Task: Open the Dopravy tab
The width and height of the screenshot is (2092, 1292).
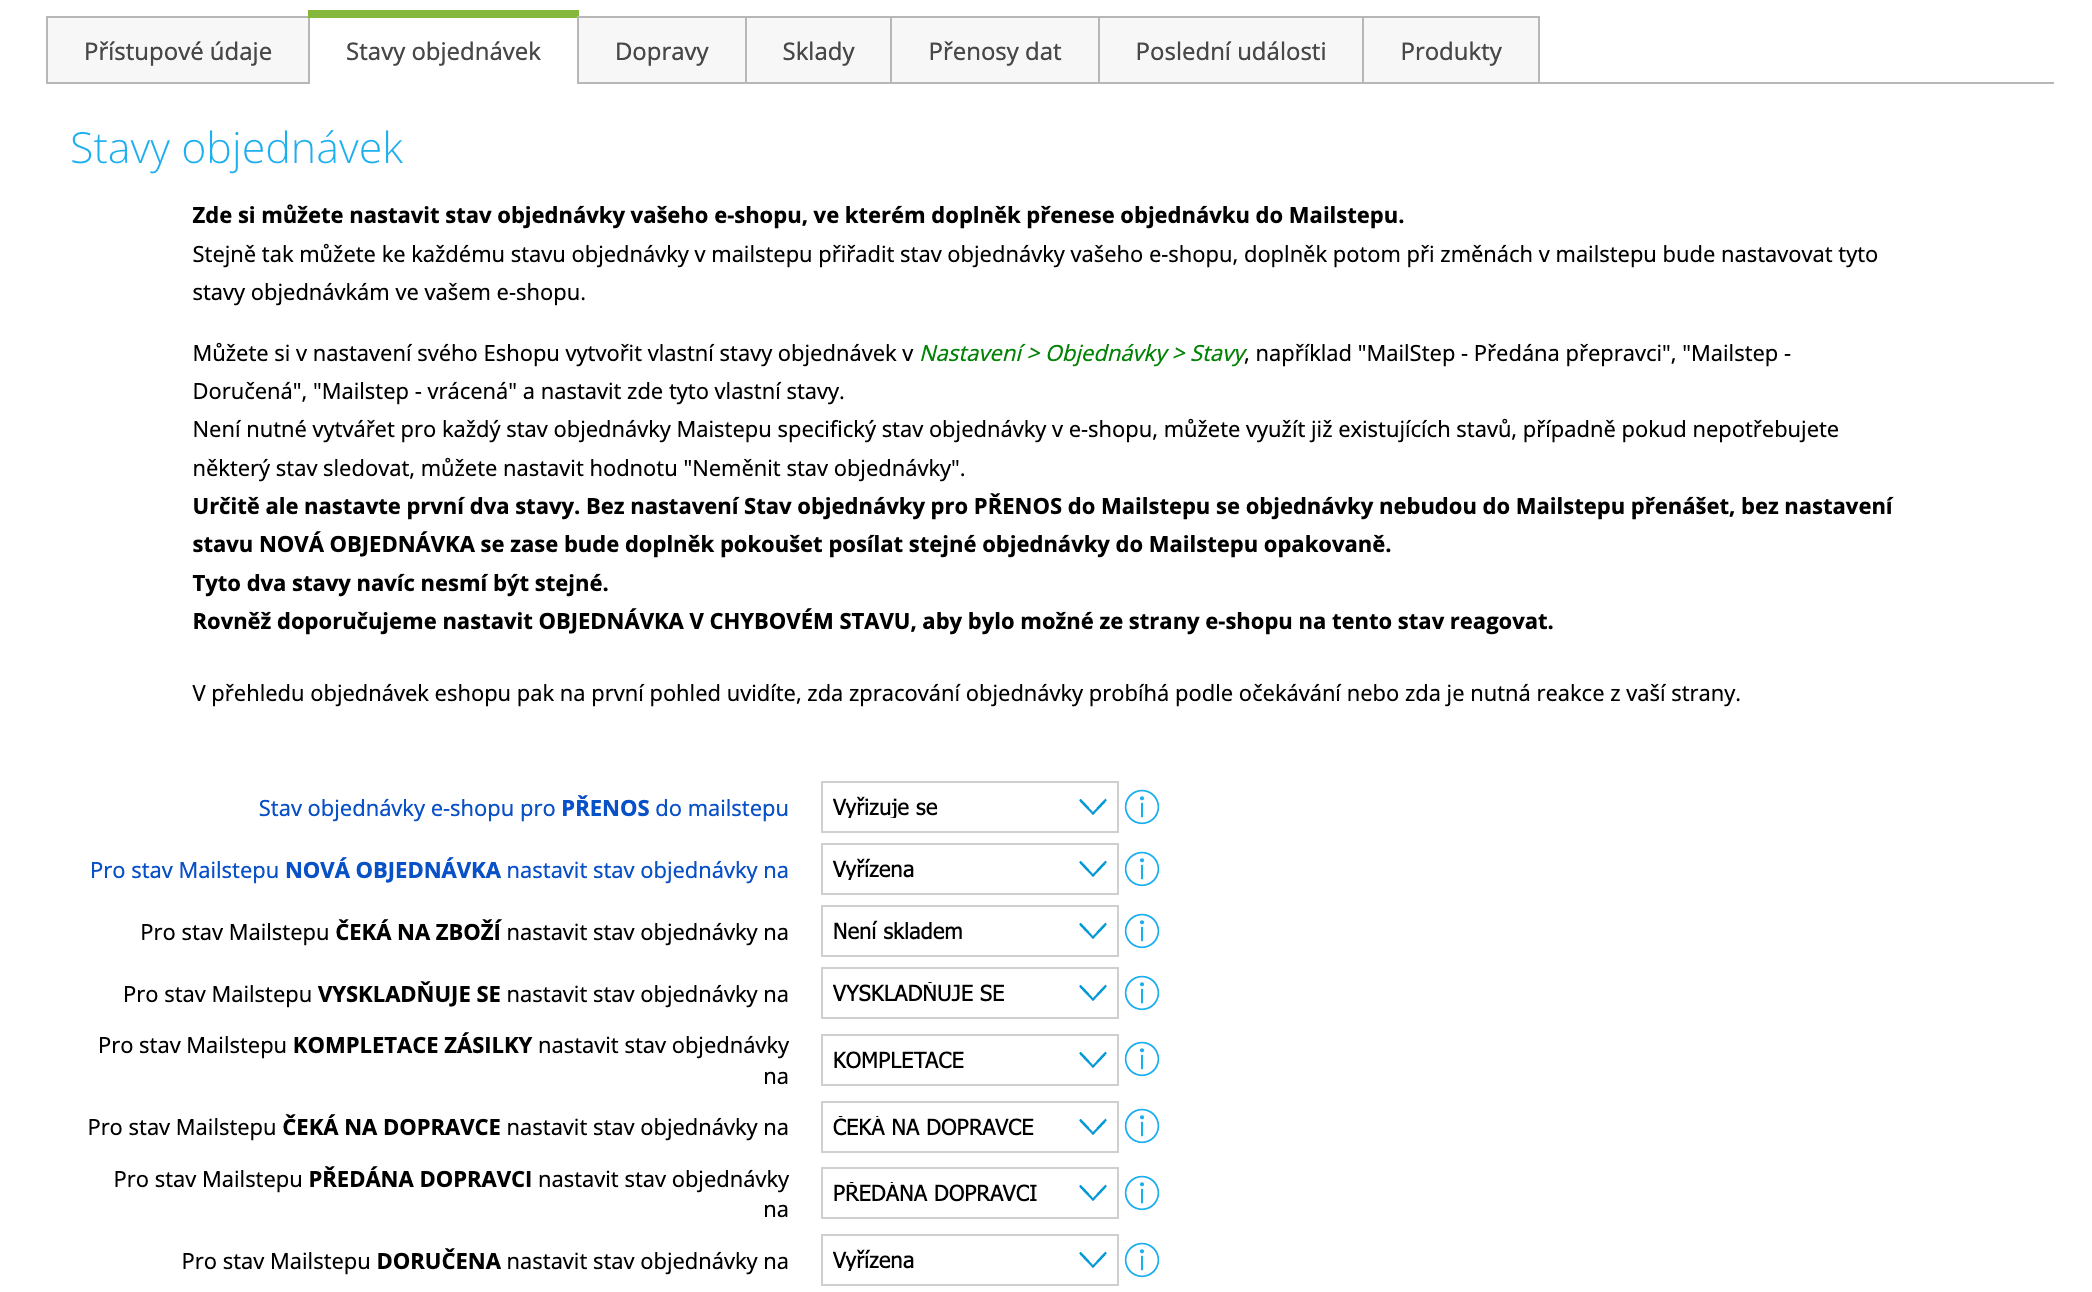Action: 661,51
